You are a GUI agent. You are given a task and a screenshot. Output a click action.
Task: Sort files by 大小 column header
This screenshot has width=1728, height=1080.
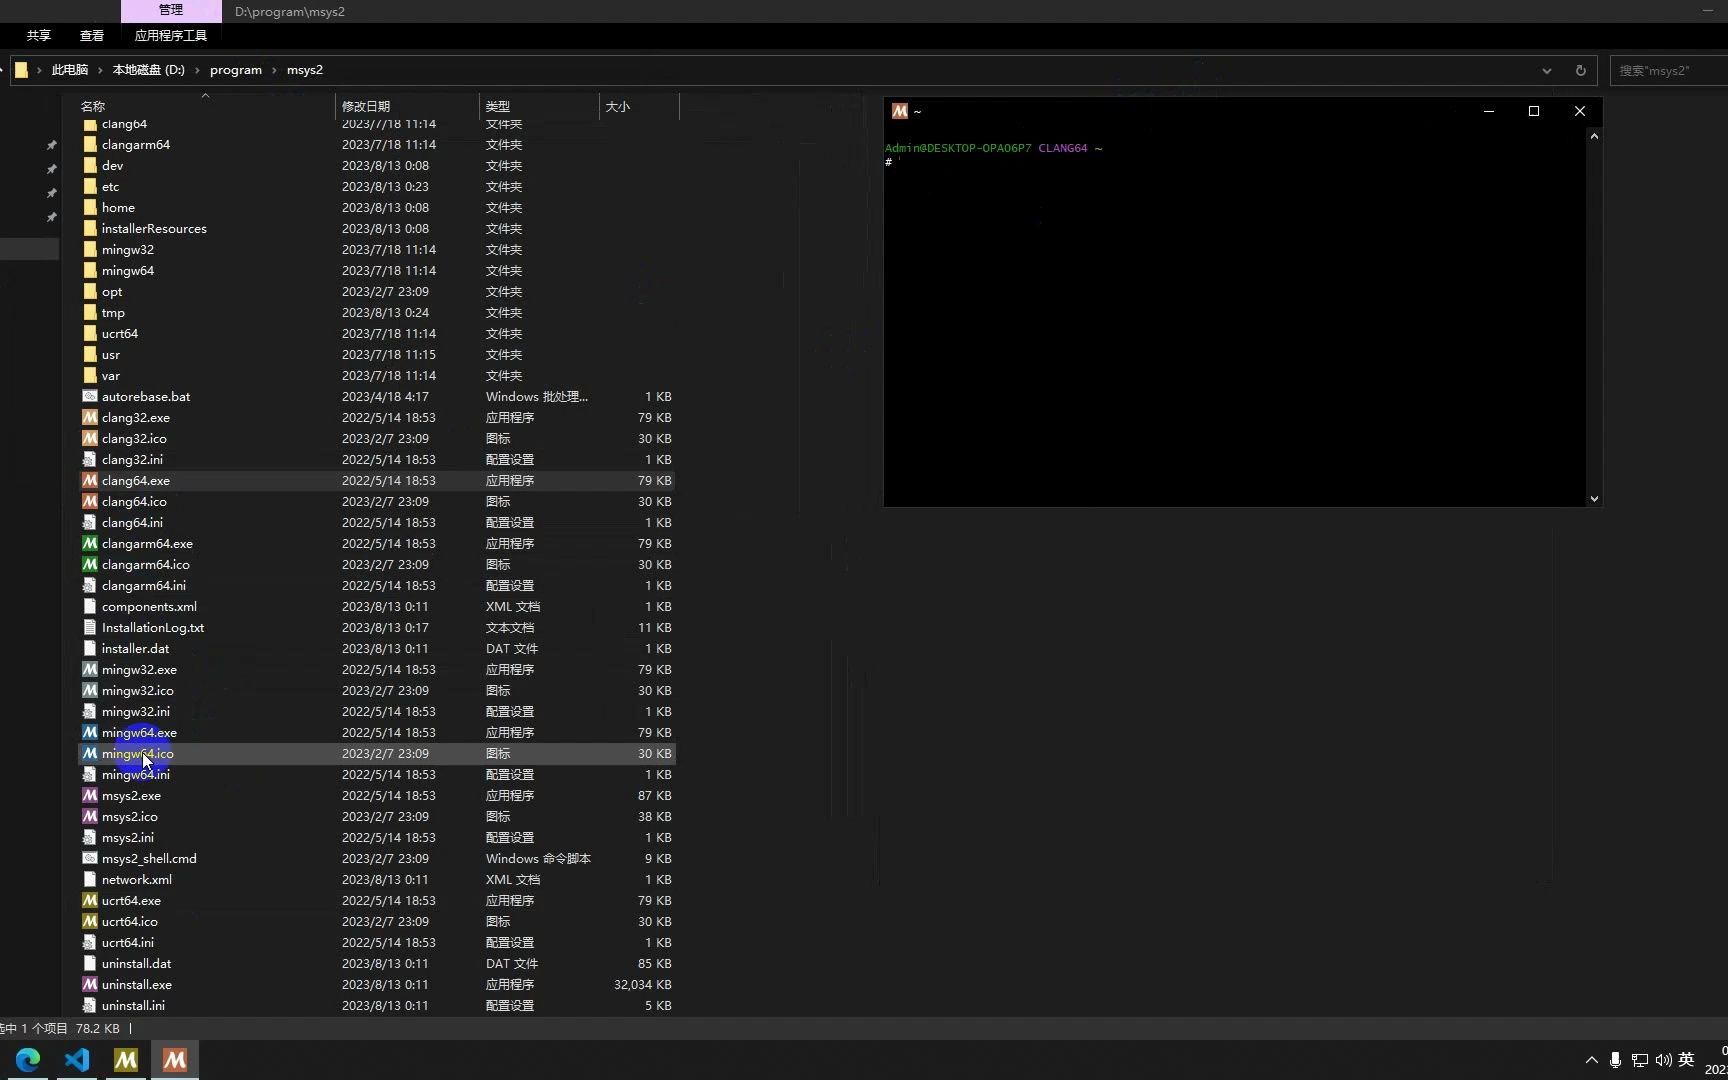tap(639, 106)
